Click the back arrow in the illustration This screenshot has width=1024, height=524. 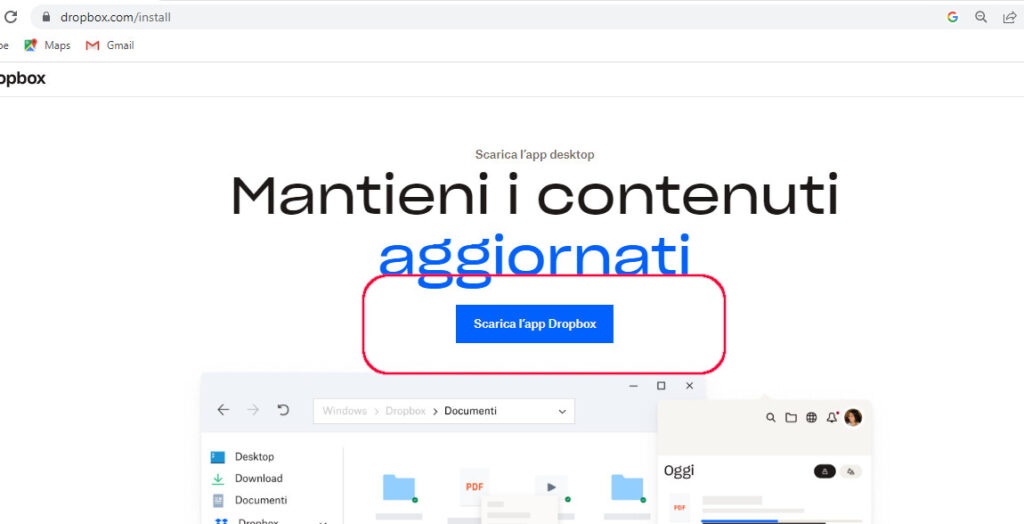(223, 410)
